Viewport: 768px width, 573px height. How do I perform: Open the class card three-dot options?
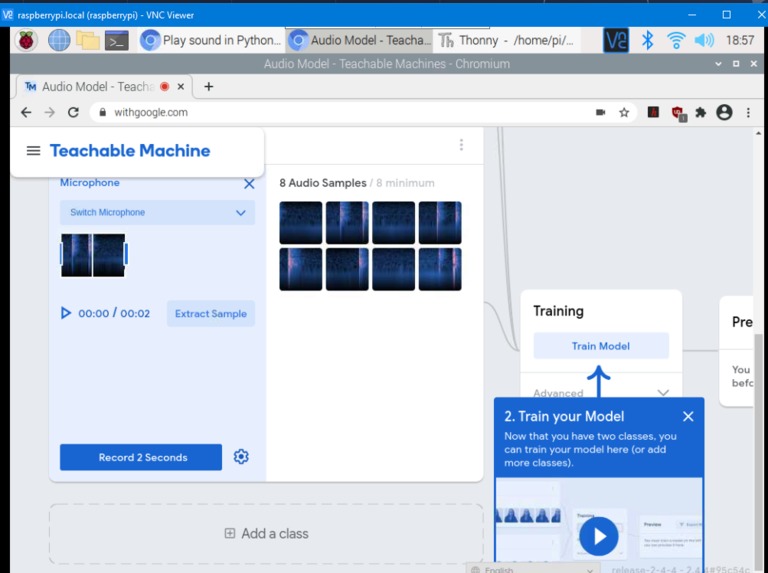pos(461,145)
